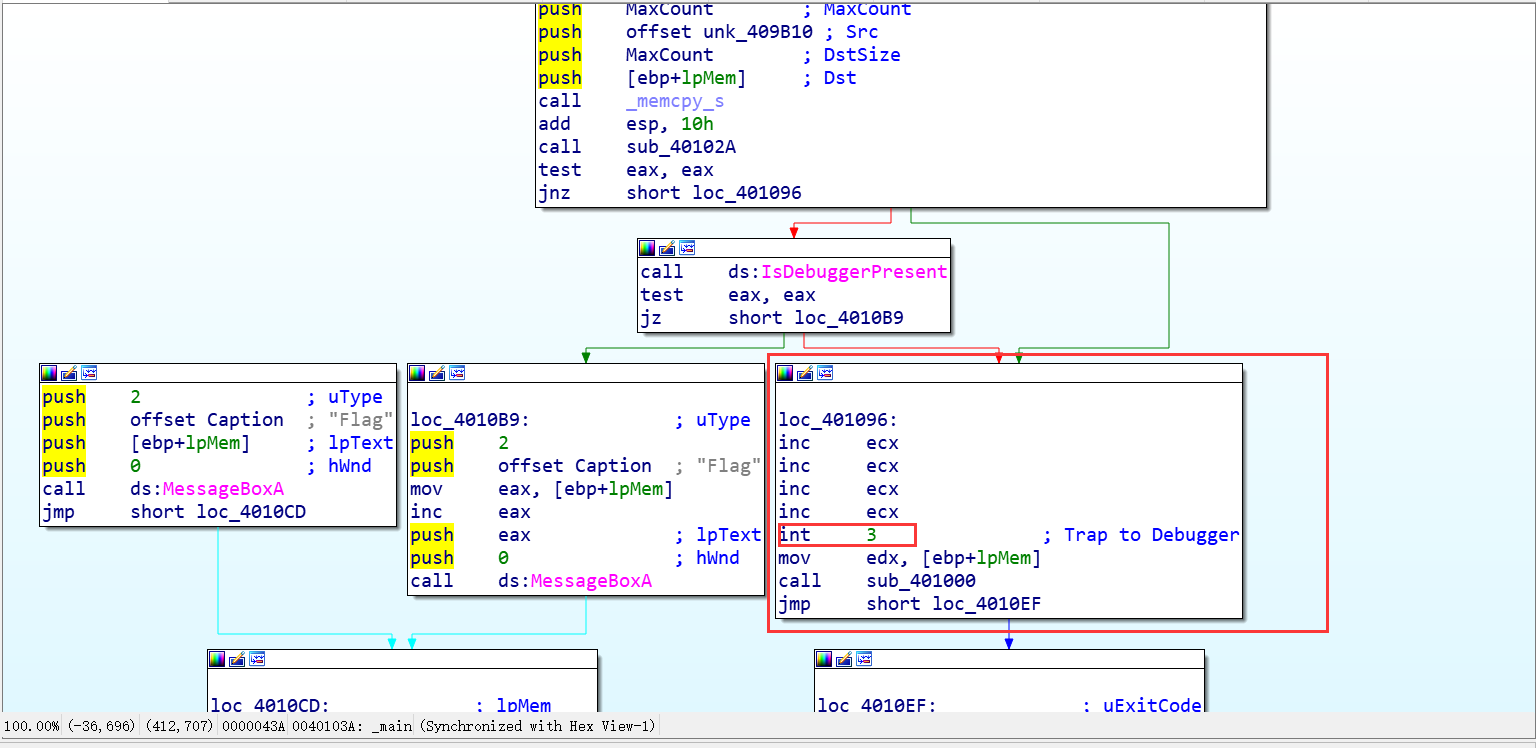Viewport: 1536px width, 748px height.
Task: Click jmp target short loc_4010CD
Action: click(218, 512)
